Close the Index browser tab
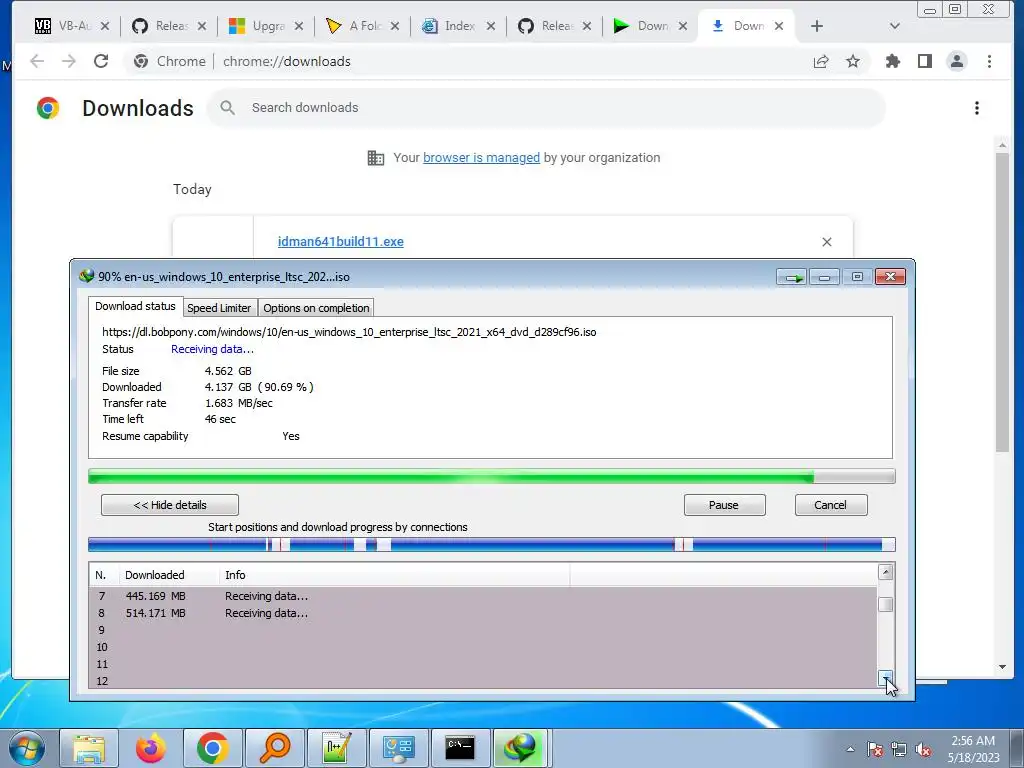The image size is (1024, 768). click(x=490, y=26)
